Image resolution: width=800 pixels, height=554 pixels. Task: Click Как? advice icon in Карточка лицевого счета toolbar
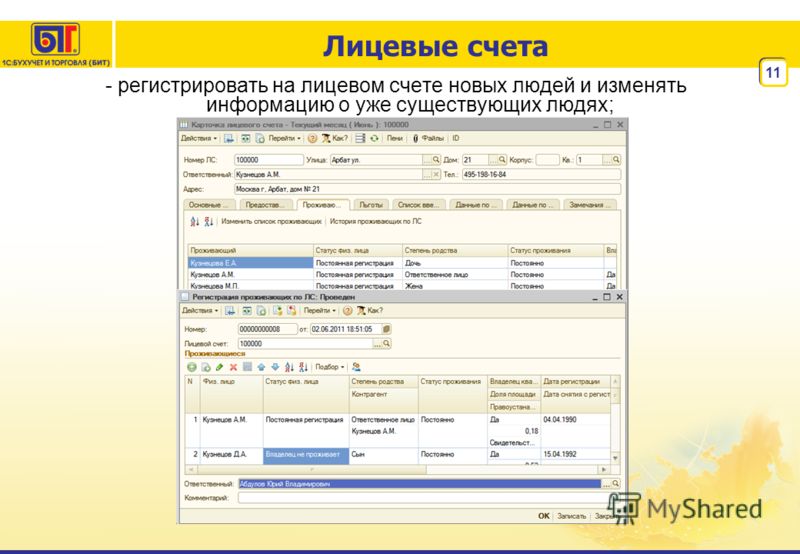coord(335,138)
